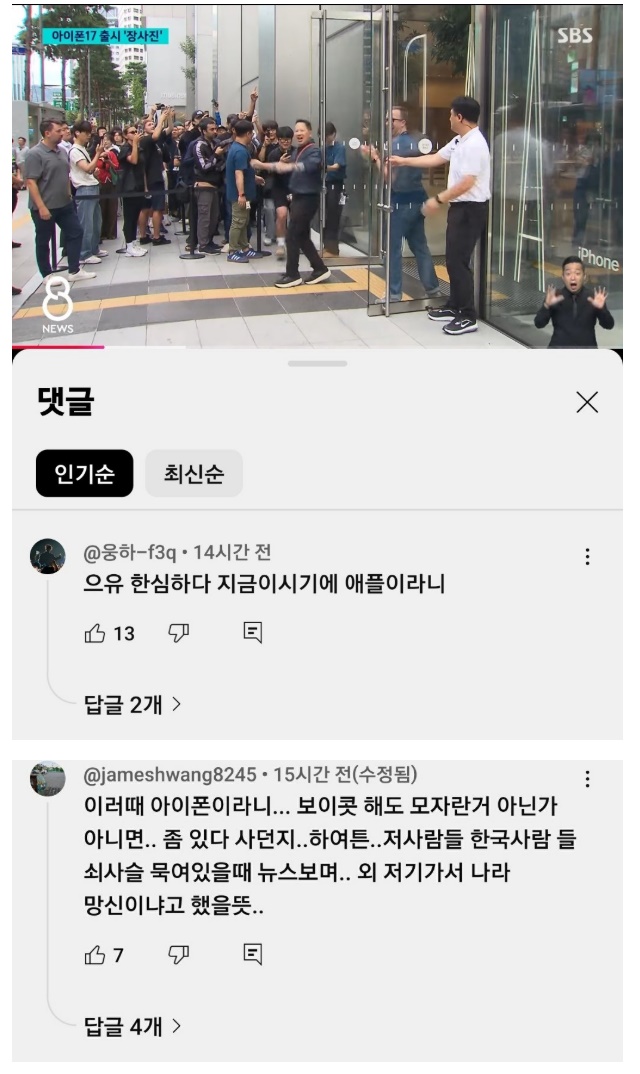Close the 댓글 comments panel
The height and width of the screenshot is (1074, 640).
(587, 402)
